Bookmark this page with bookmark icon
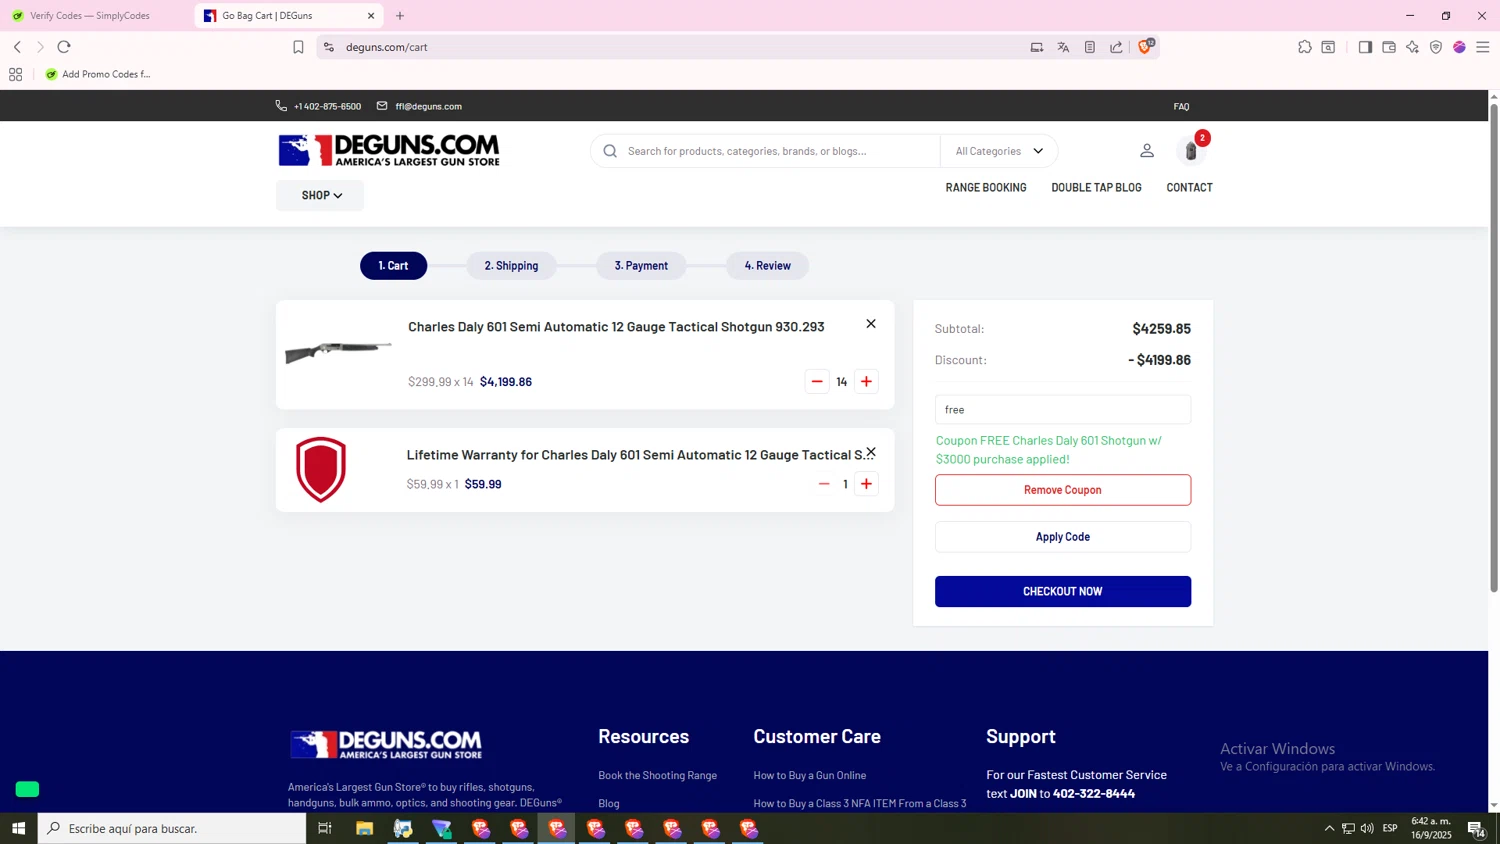 [298, 47]
